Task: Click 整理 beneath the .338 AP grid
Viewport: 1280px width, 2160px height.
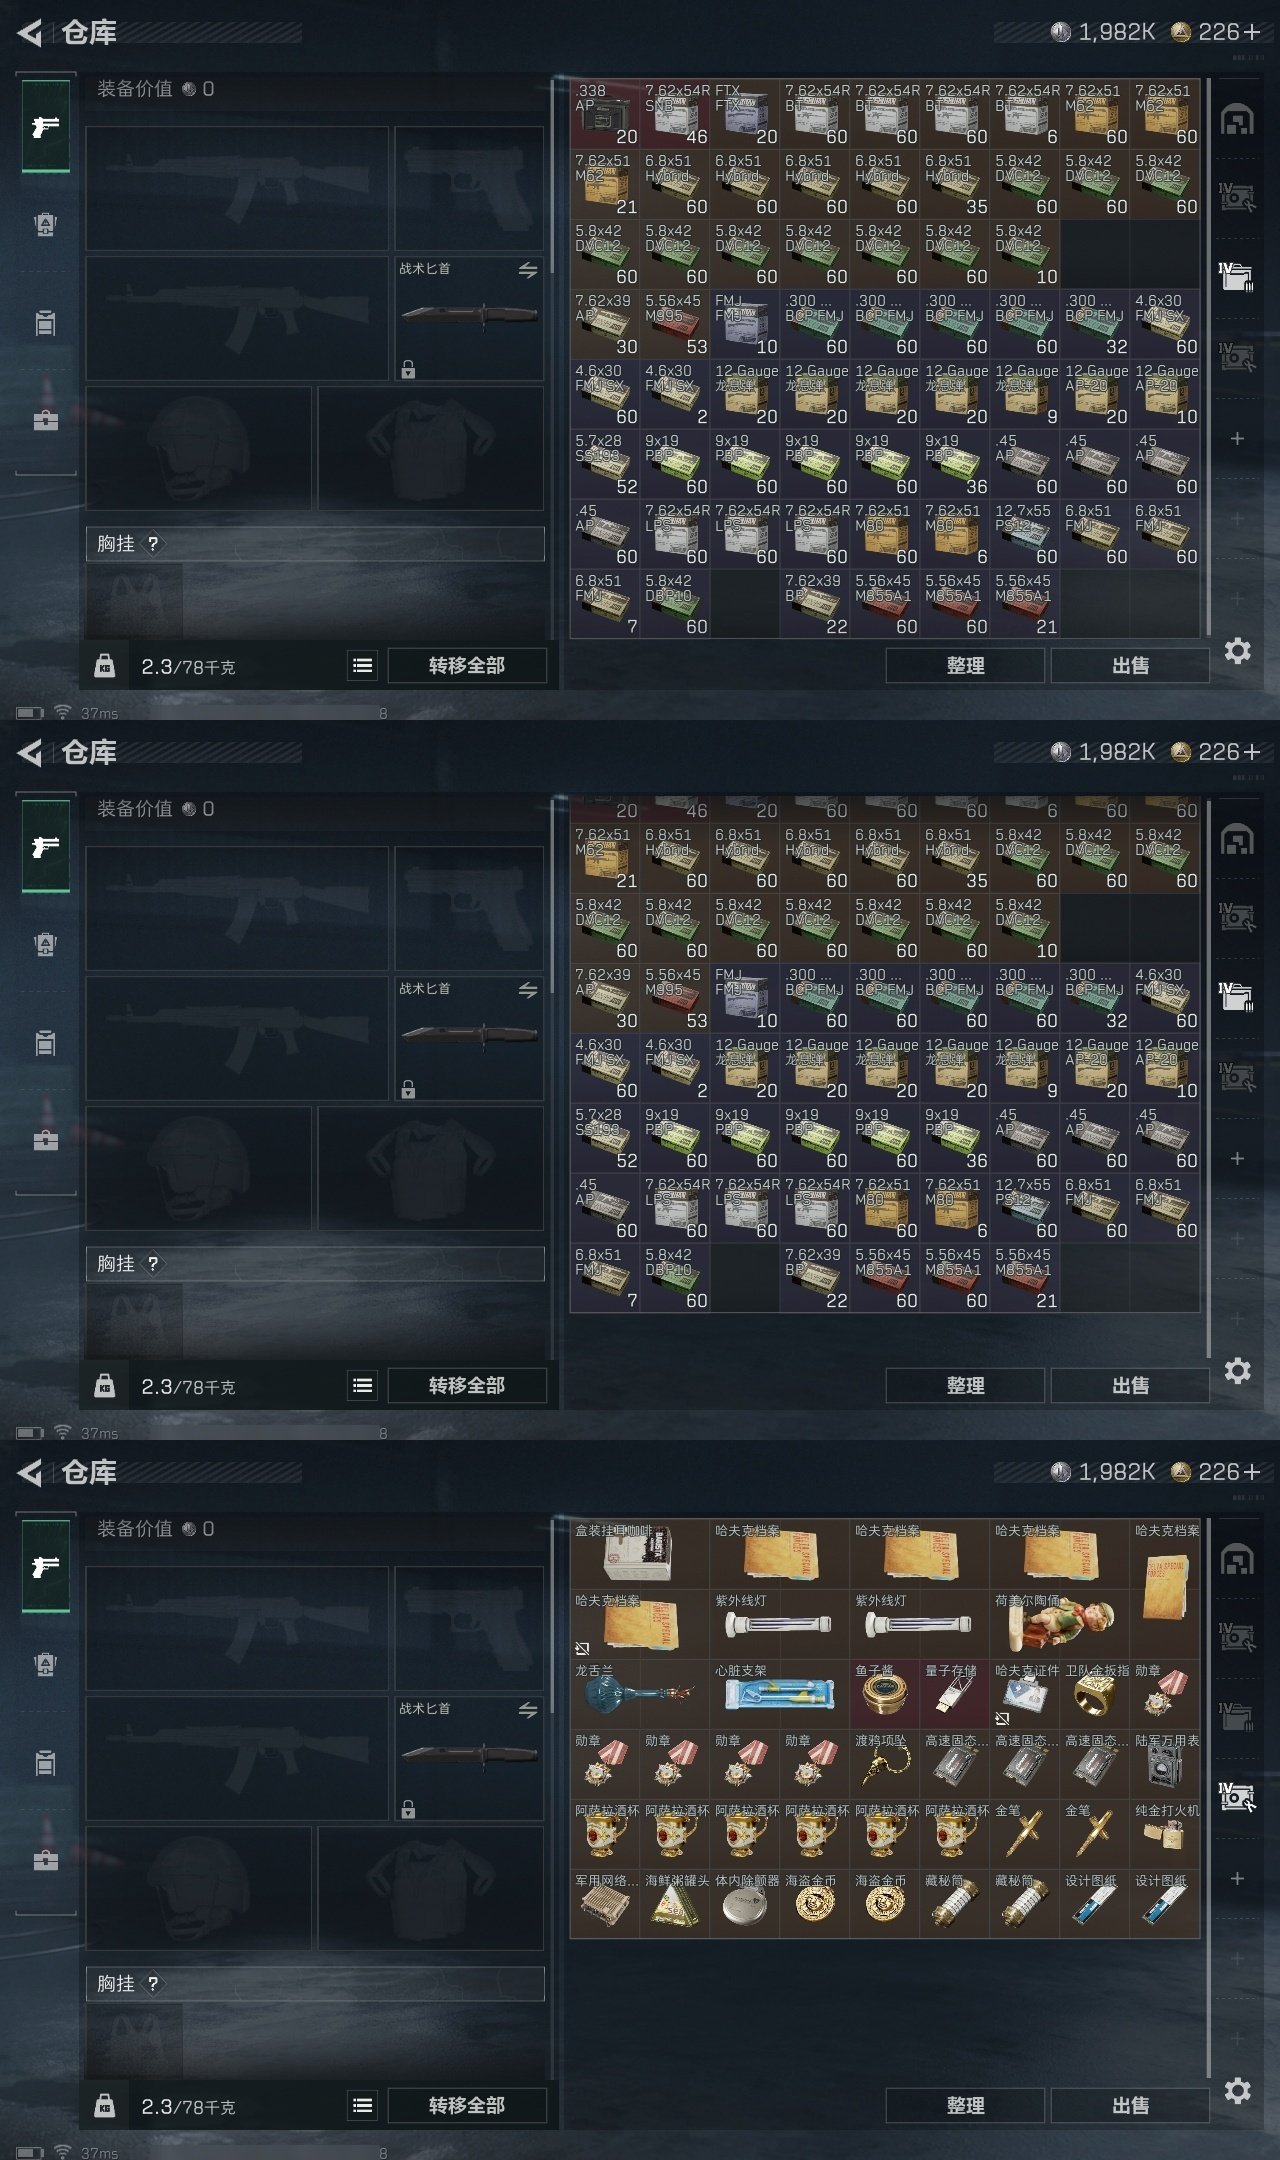Action: (x=965, y=665)
